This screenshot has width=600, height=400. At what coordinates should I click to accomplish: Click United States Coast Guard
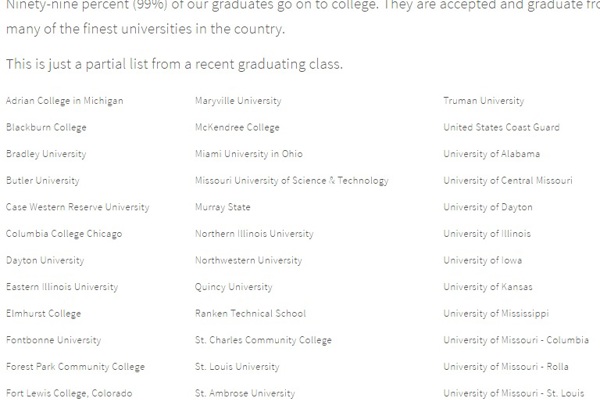tap(501, 128)
